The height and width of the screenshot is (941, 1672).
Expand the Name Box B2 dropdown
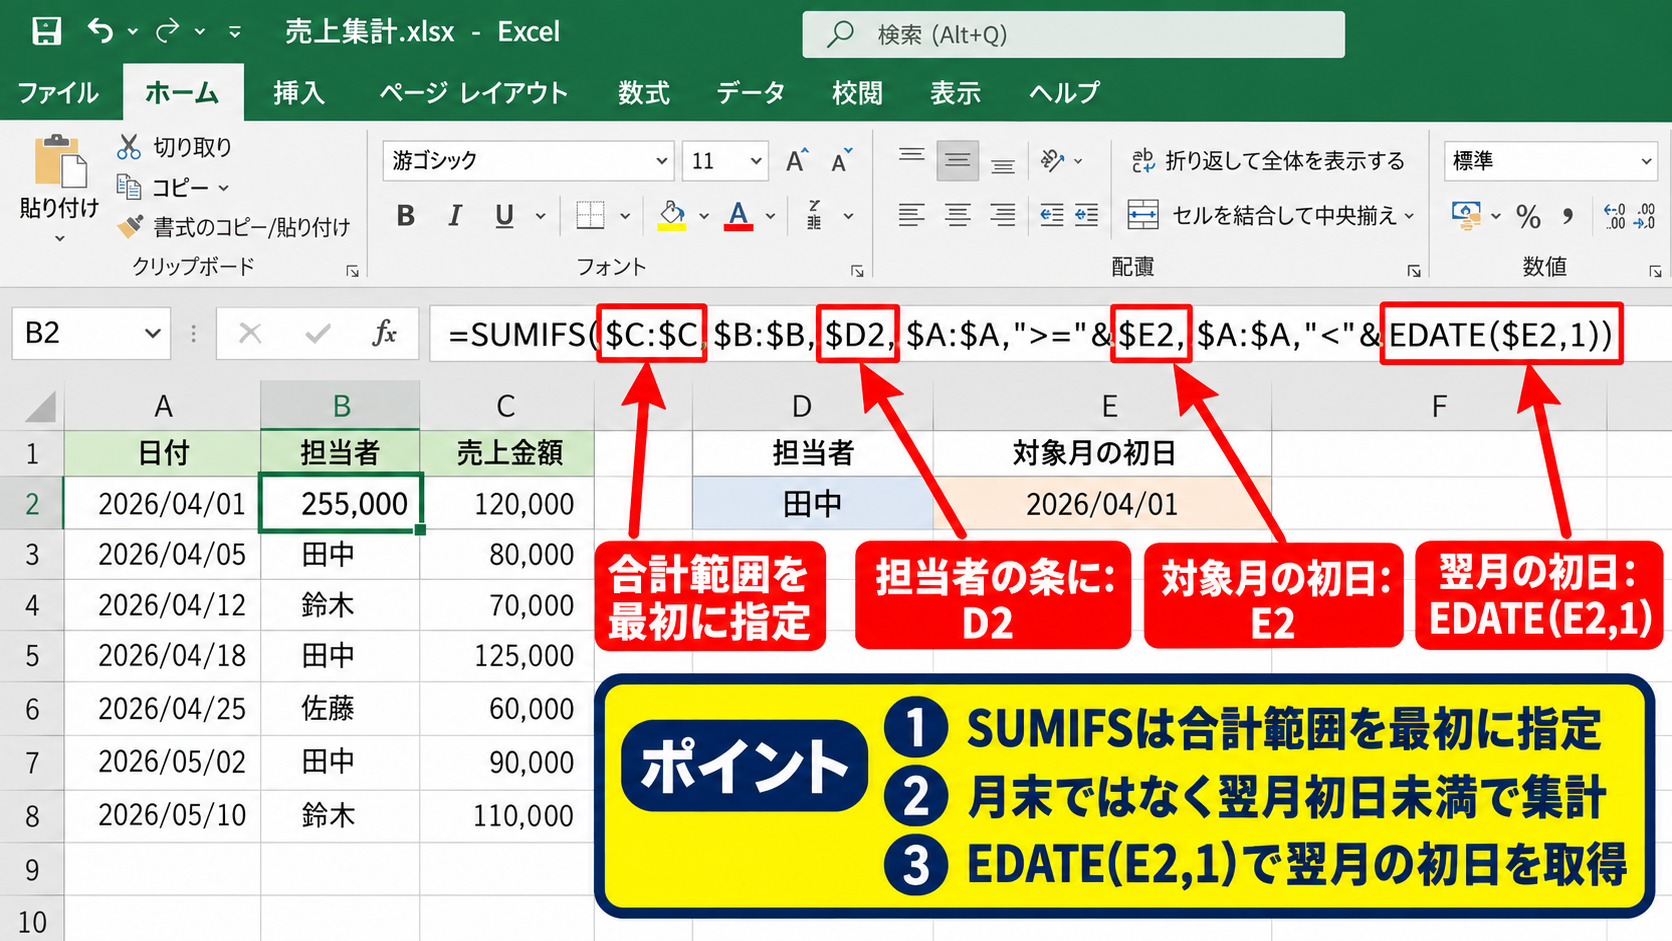(x=152, y=333)
